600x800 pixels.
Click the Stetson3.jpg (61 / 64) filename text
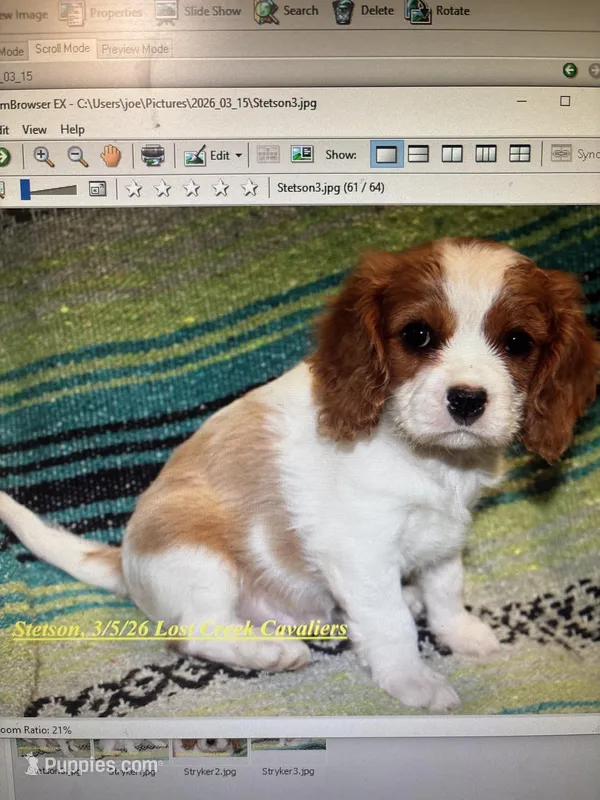click(x=331, y=188)
